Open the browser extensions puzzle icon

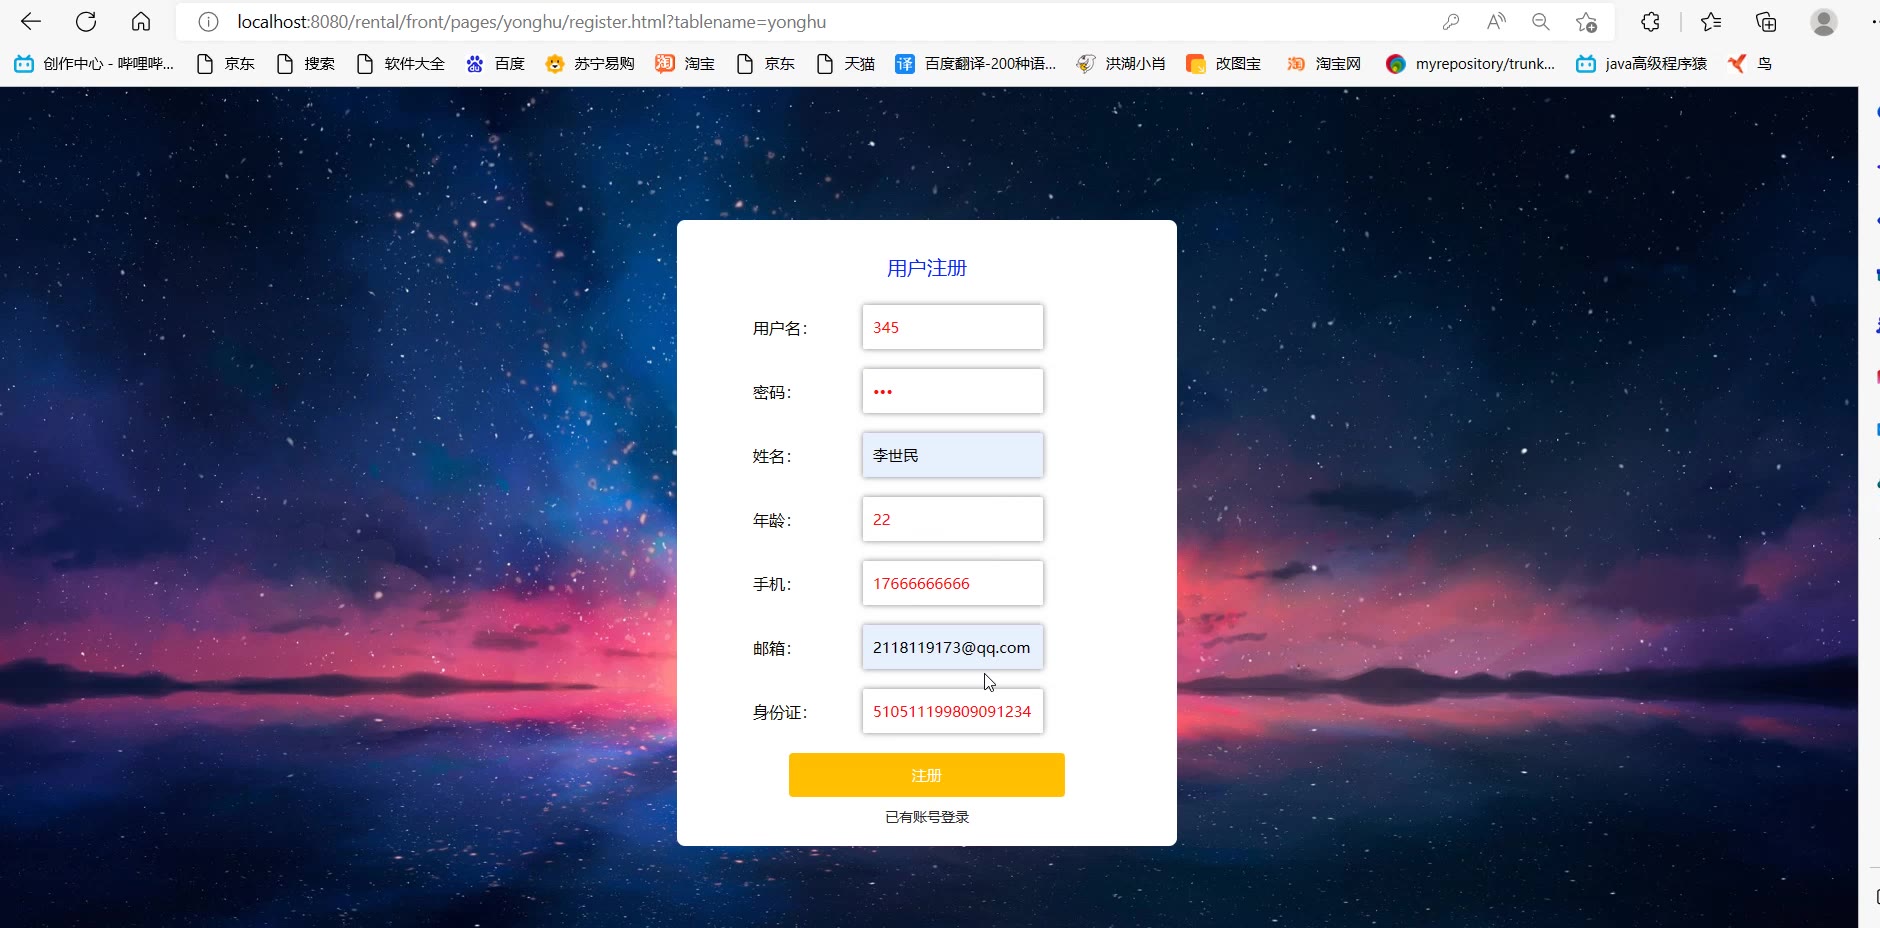pyautogui.click(x=1650, y=22)
